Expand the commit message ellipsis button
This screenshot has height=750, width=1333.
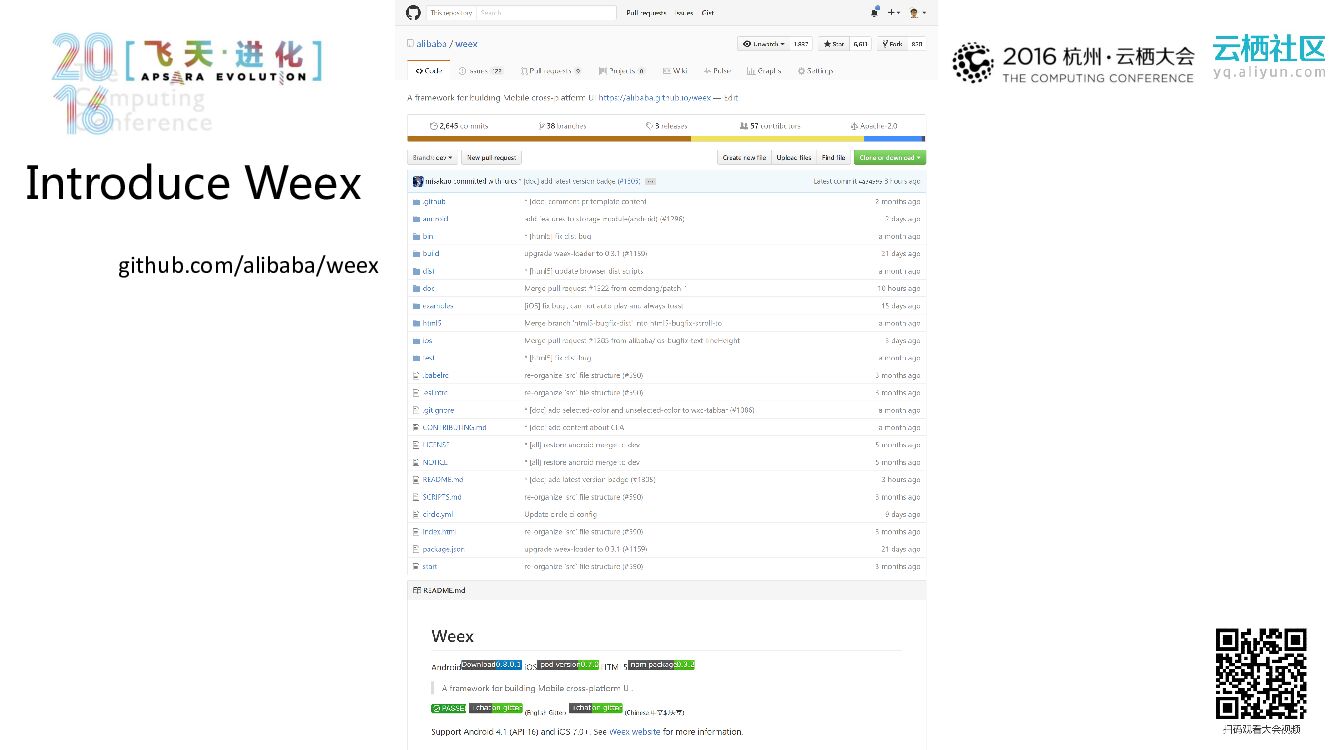pyautogui.click(x=650, y=182)
